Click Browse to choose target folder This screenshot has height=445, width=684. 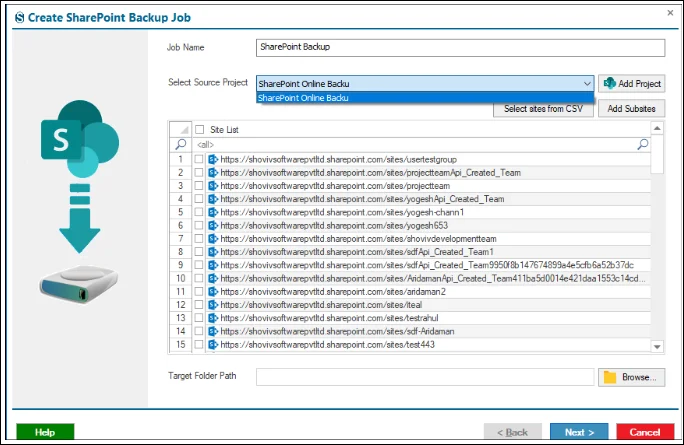click(632, 377)
